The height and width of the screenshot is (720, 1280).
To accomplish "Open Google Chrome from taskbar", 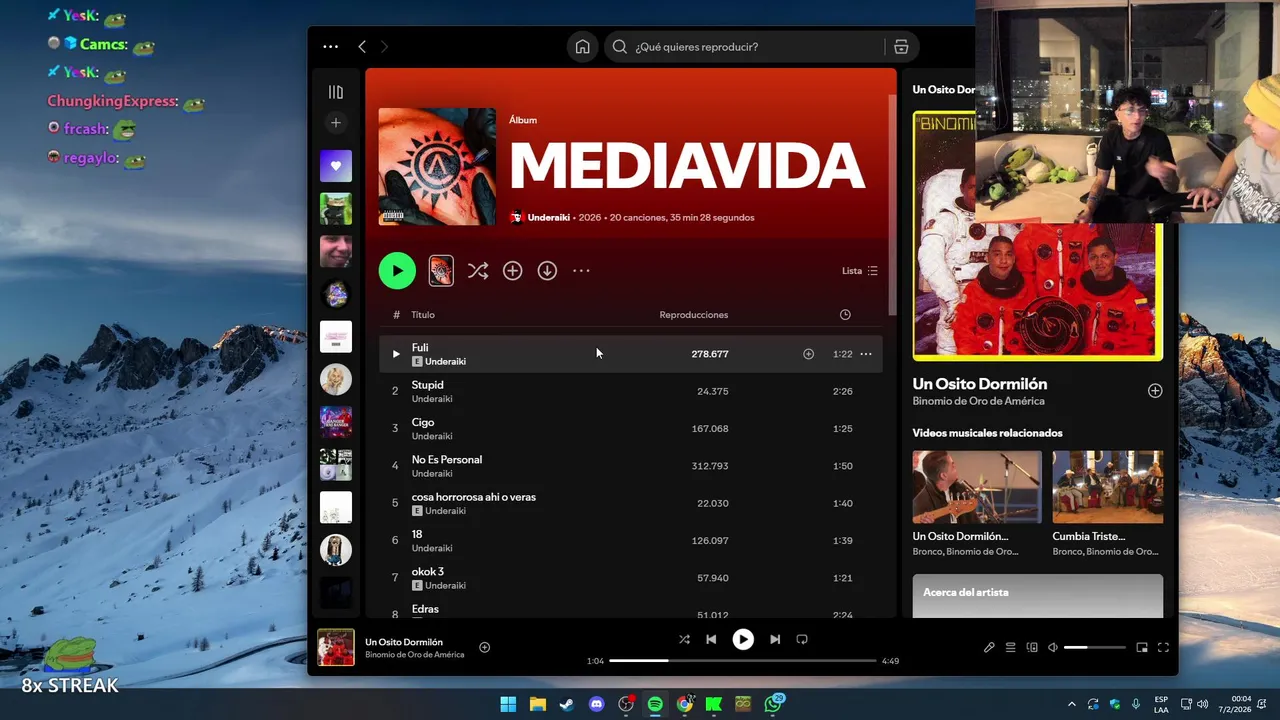I will [685, 704].
